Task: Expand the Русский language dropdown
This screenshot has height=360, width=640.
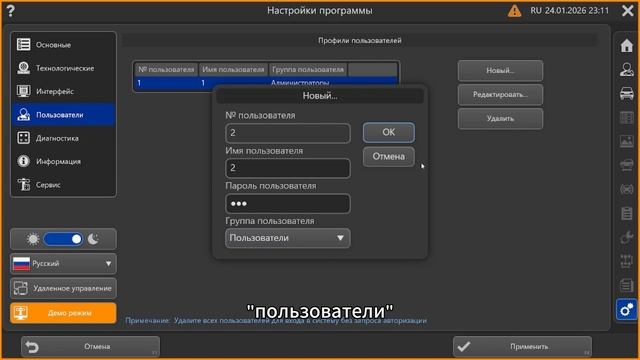Action: (63, 264)
